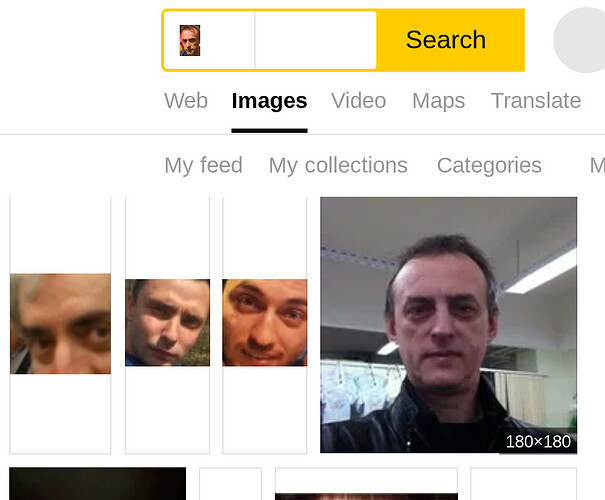Open the dark thumbnail in the bottom row
The image size is (605, 500).
(x=98, y=484)
